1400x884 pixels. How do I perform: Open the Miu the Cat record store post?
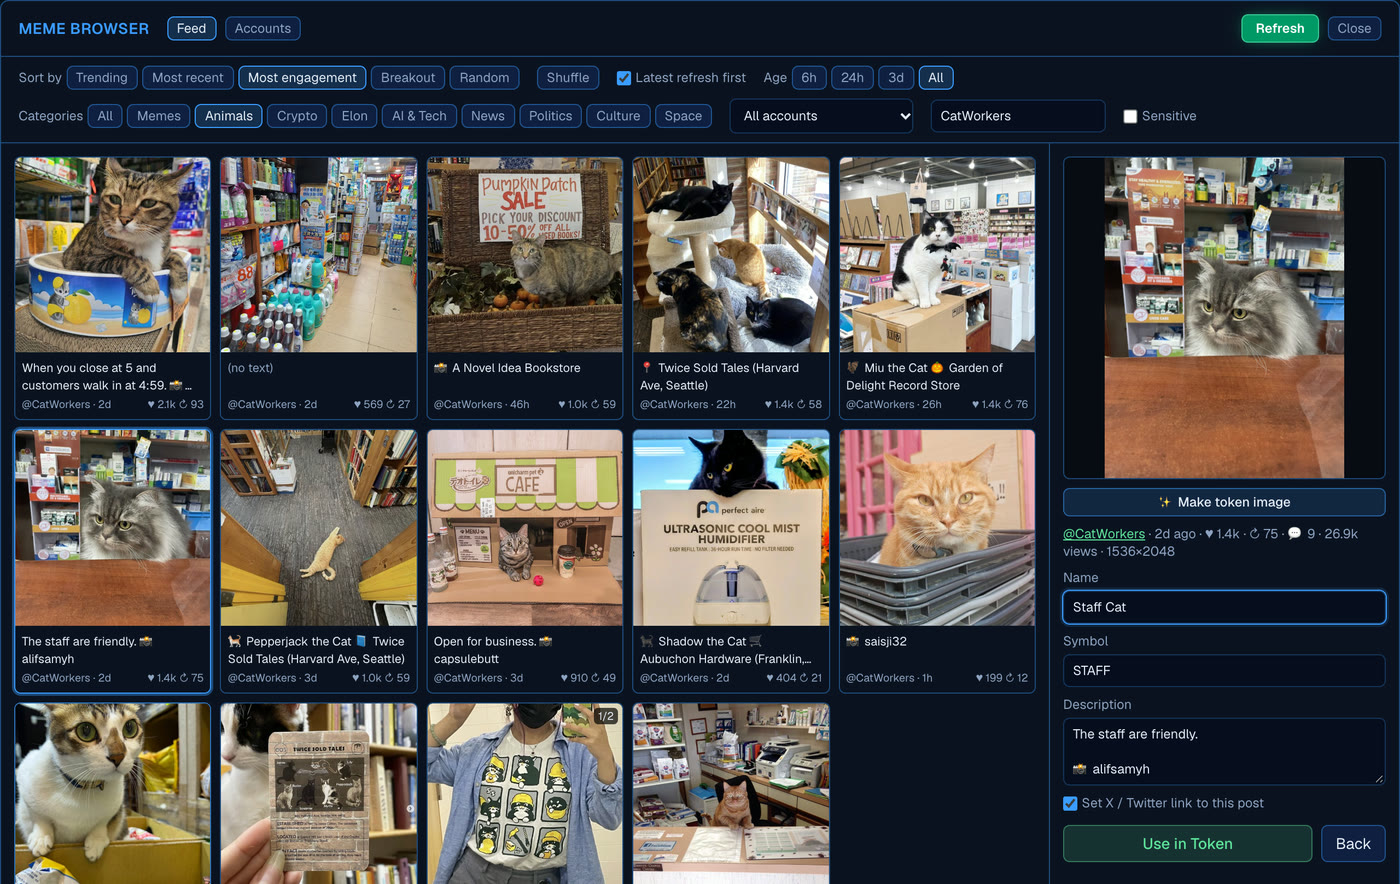coord(937,287)
